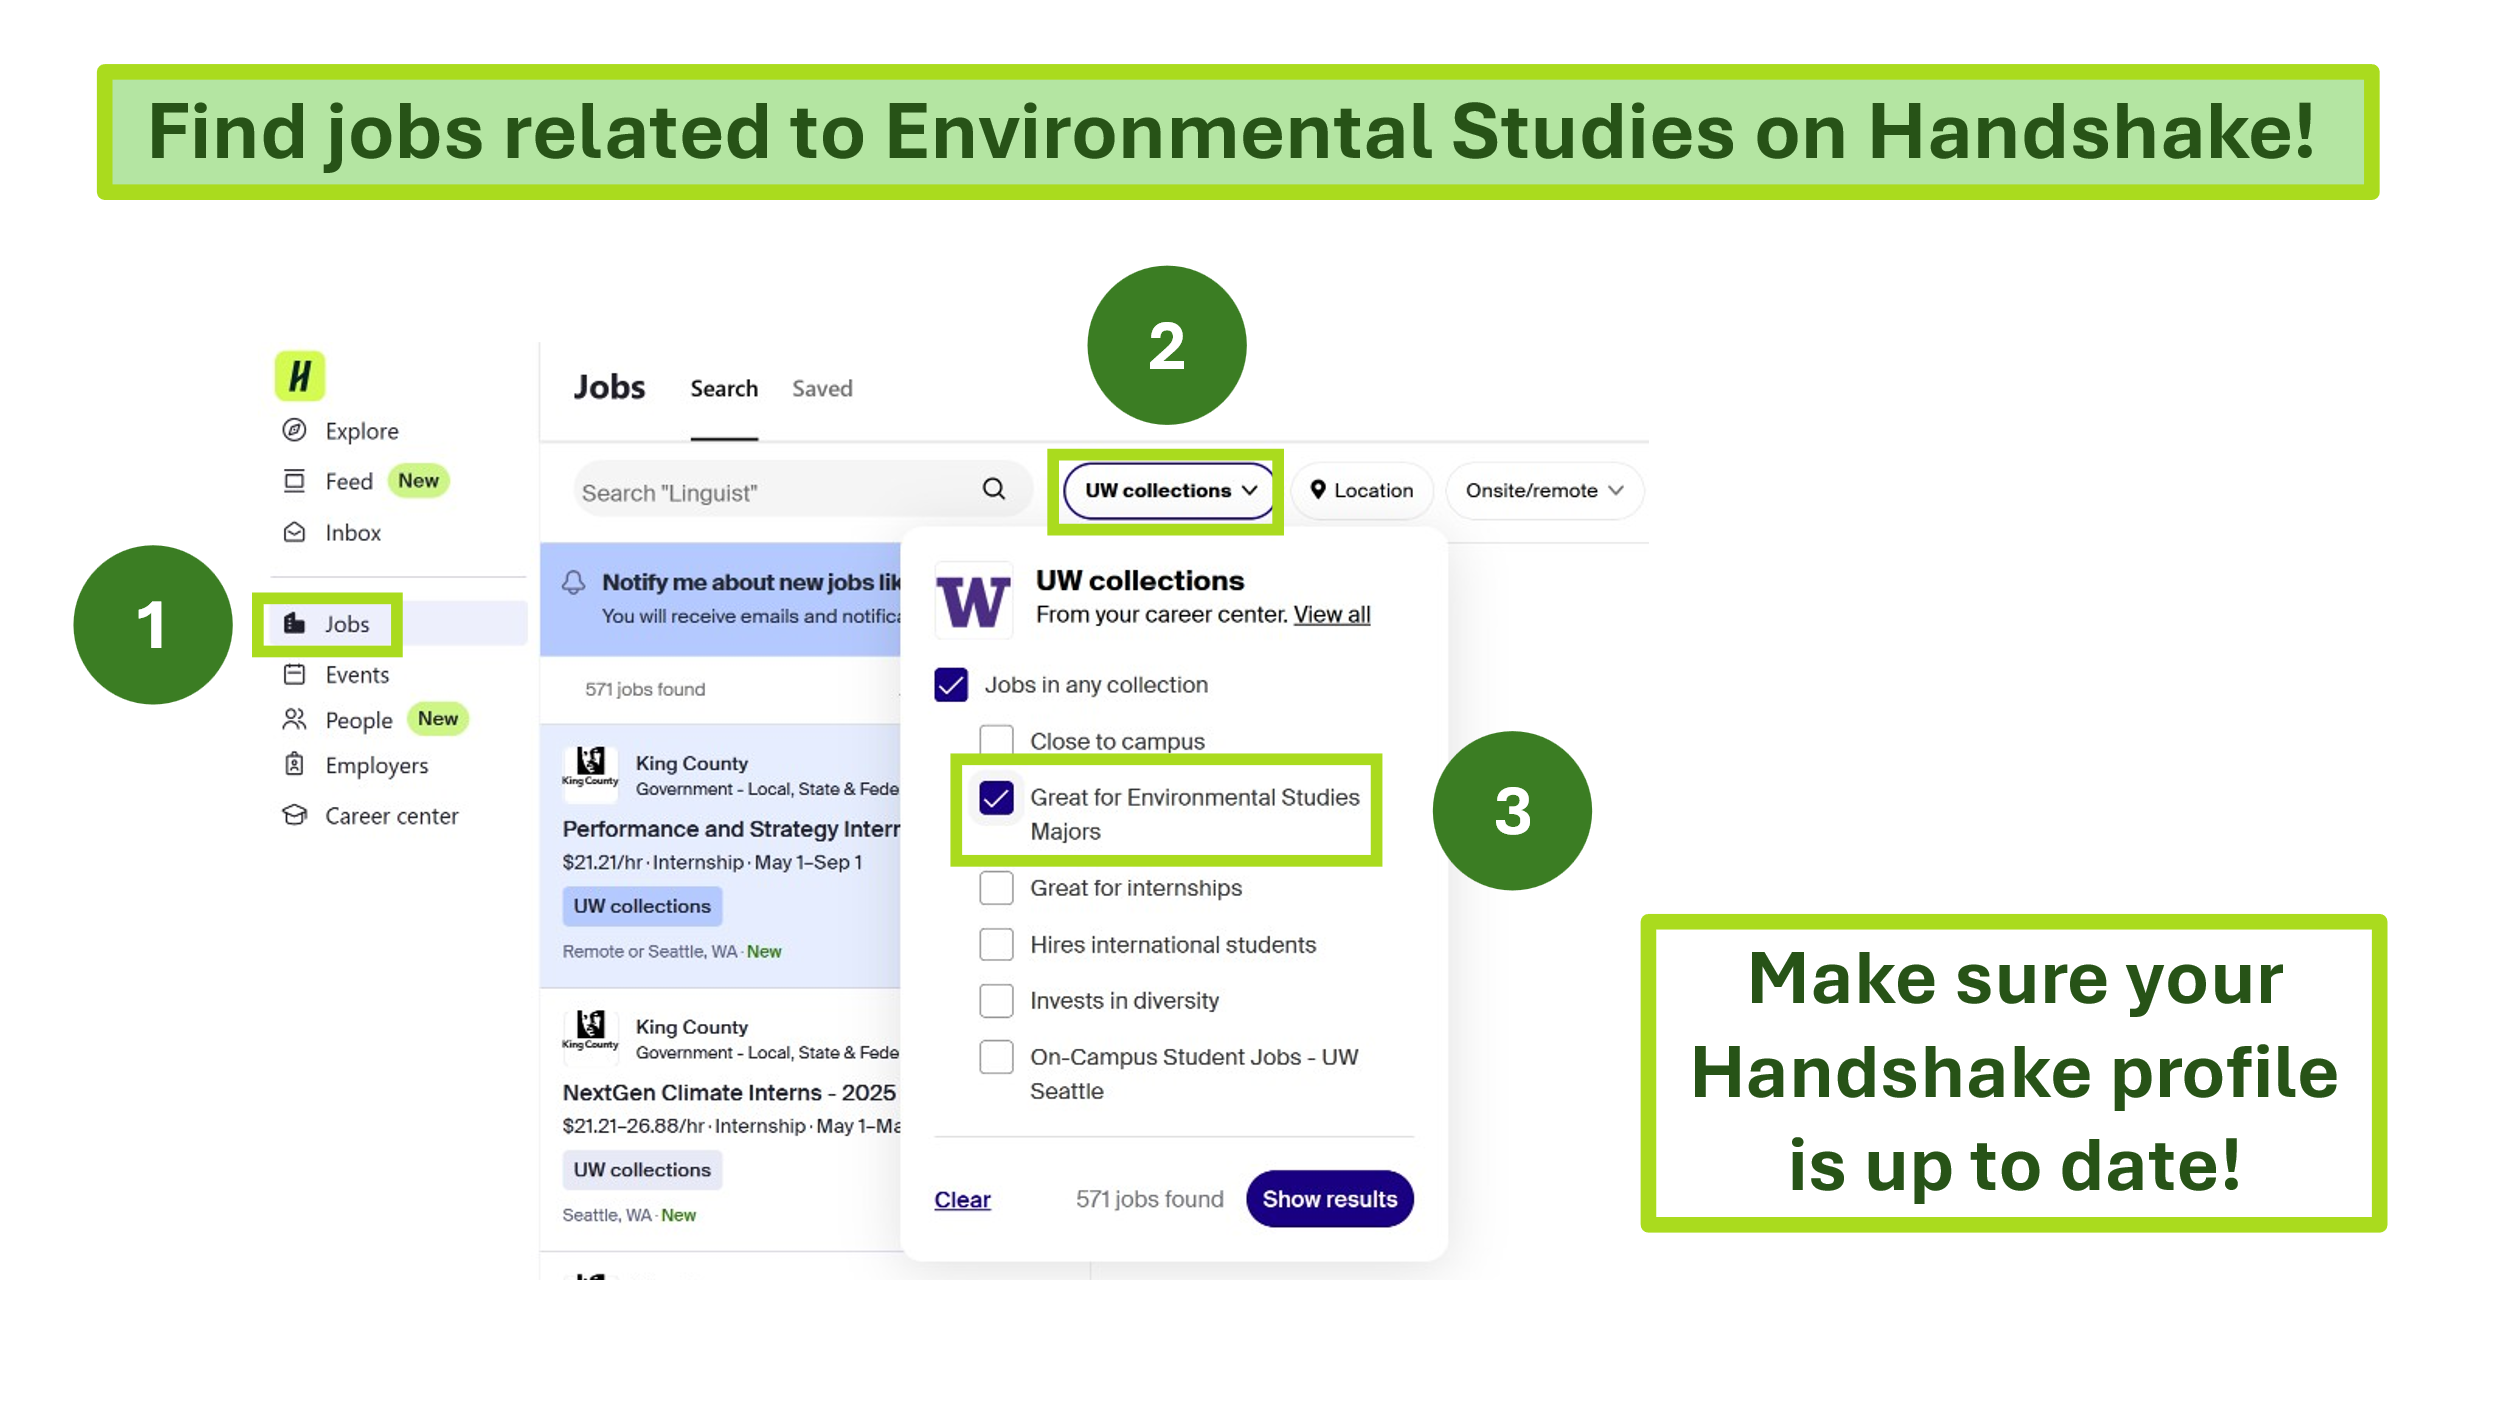This screenshot has width=2500, height=1406.
Task: Click the search magnifier icon
Action: pyautogui.click(x=993, y=489)
